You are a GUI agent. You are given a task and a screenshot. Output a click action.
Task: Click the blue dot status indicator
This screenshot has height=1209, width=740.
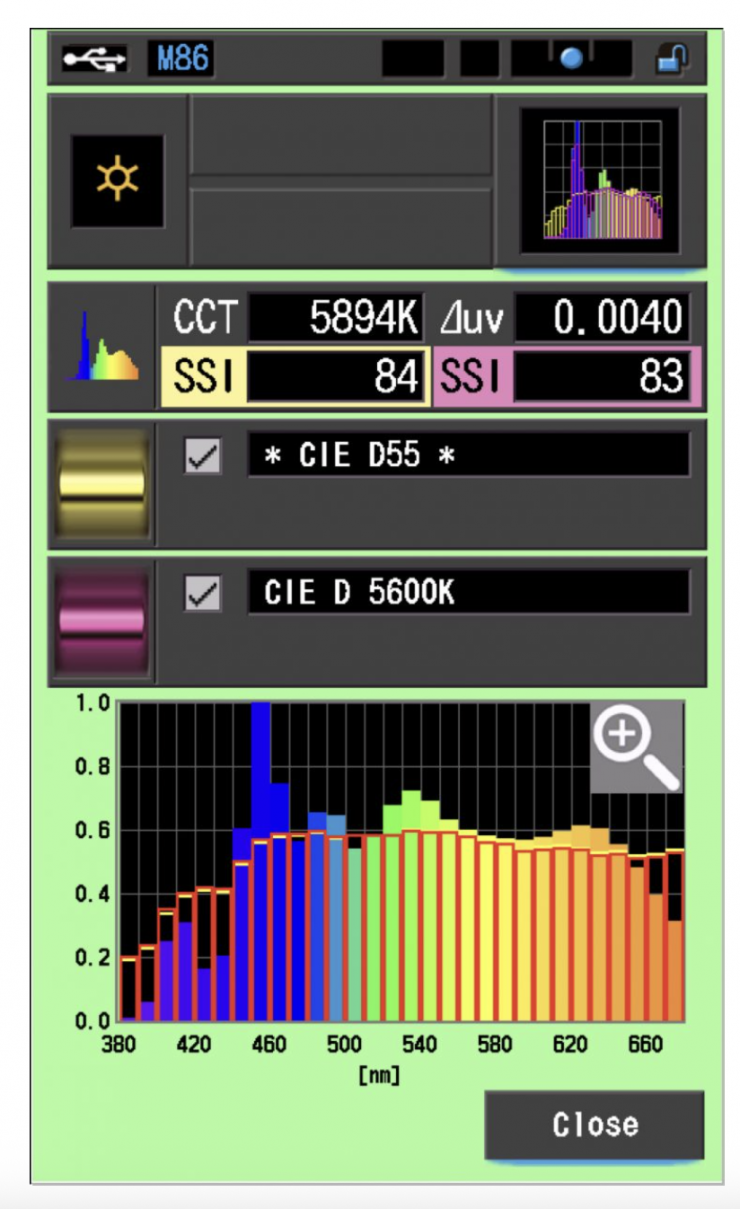[x=571, y=60]
